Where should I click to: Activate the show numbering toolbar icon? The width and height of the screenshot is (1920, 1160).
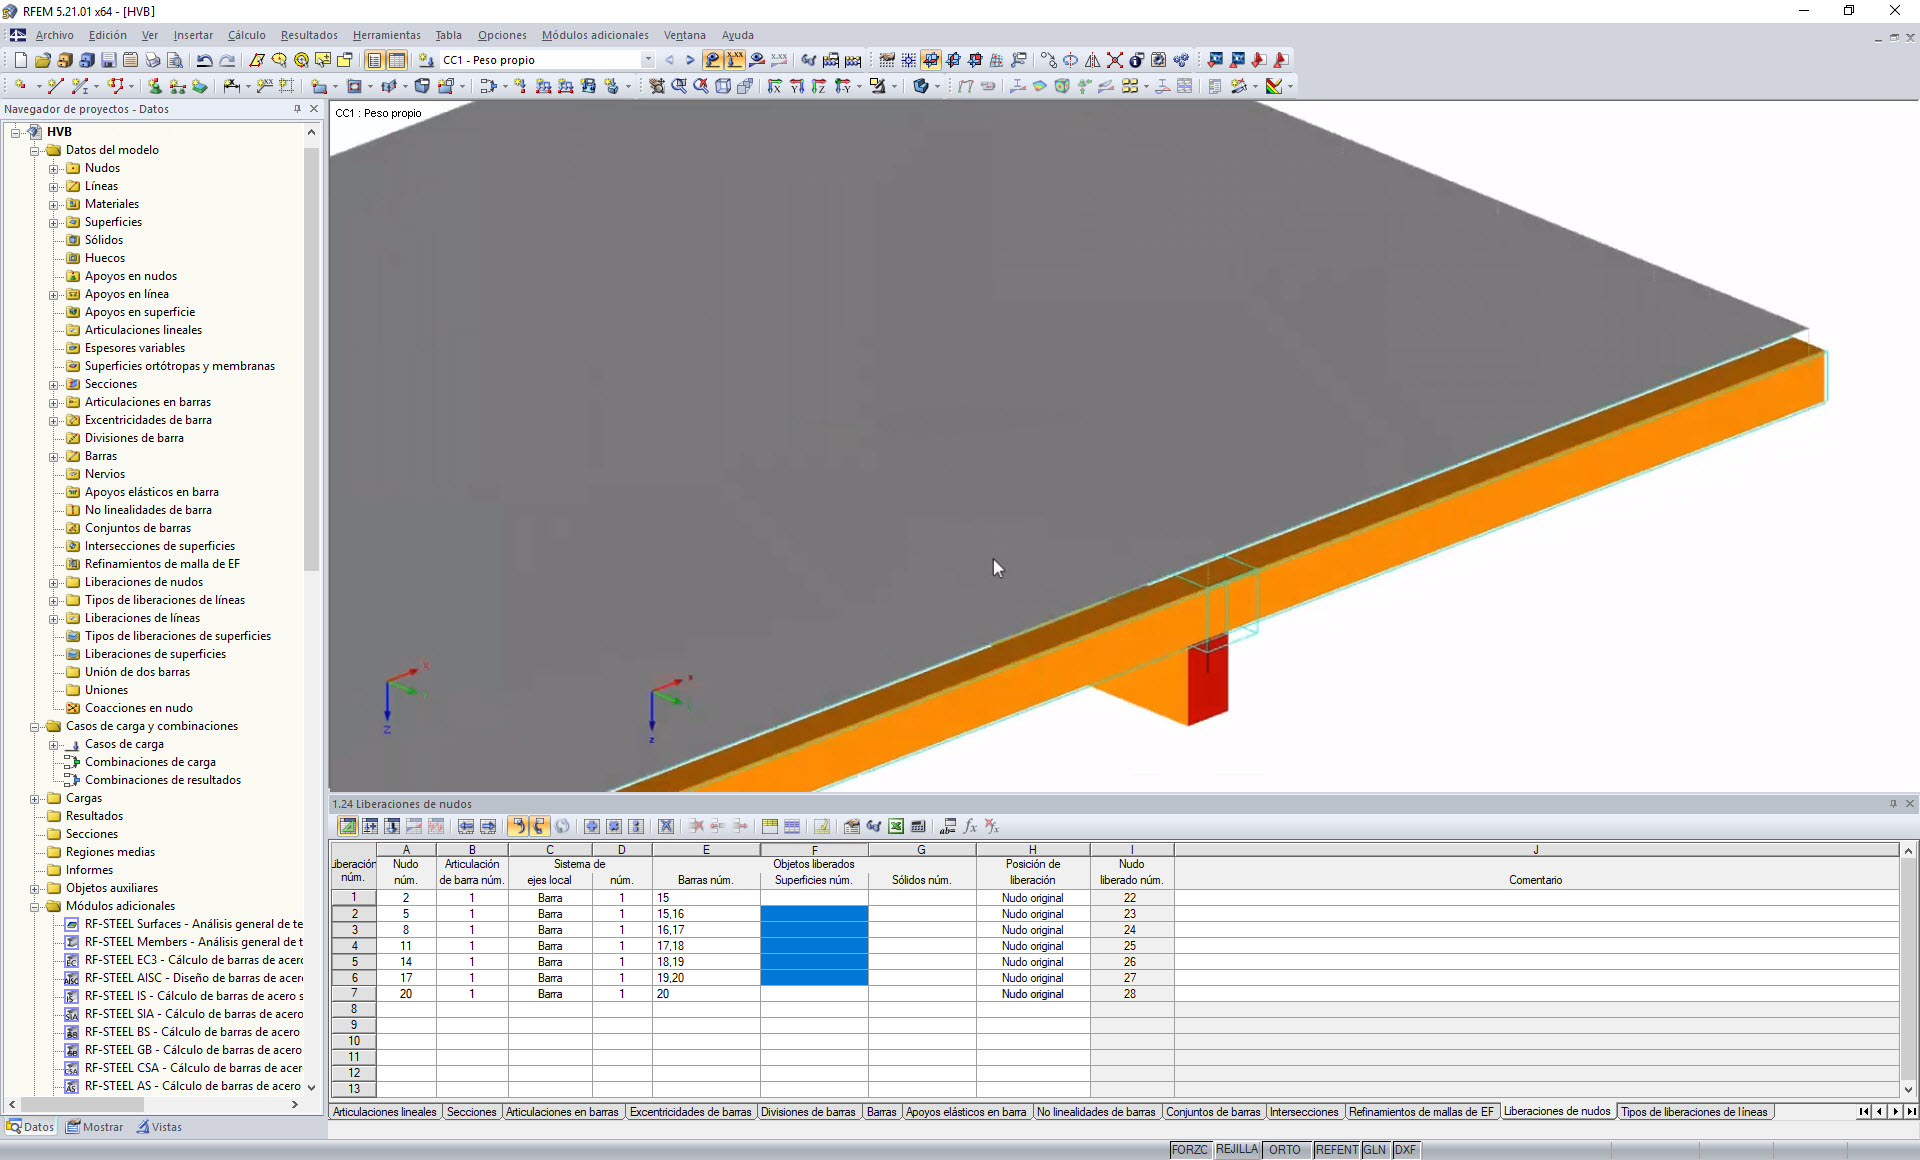735,60
